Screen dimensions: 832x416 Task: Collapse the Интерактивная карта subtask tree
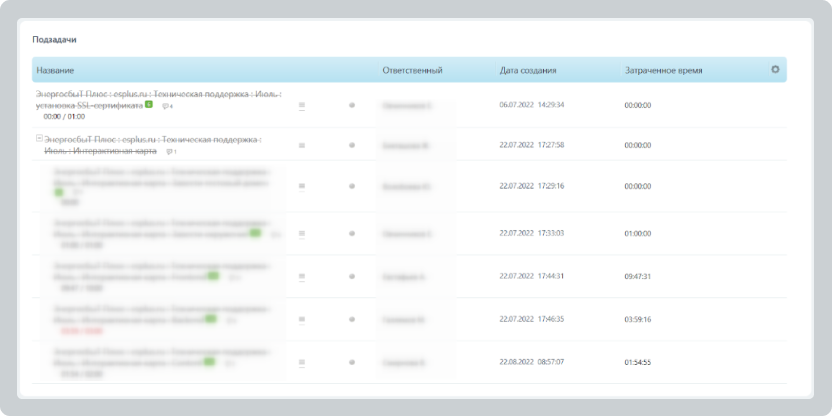pos(39,139)
